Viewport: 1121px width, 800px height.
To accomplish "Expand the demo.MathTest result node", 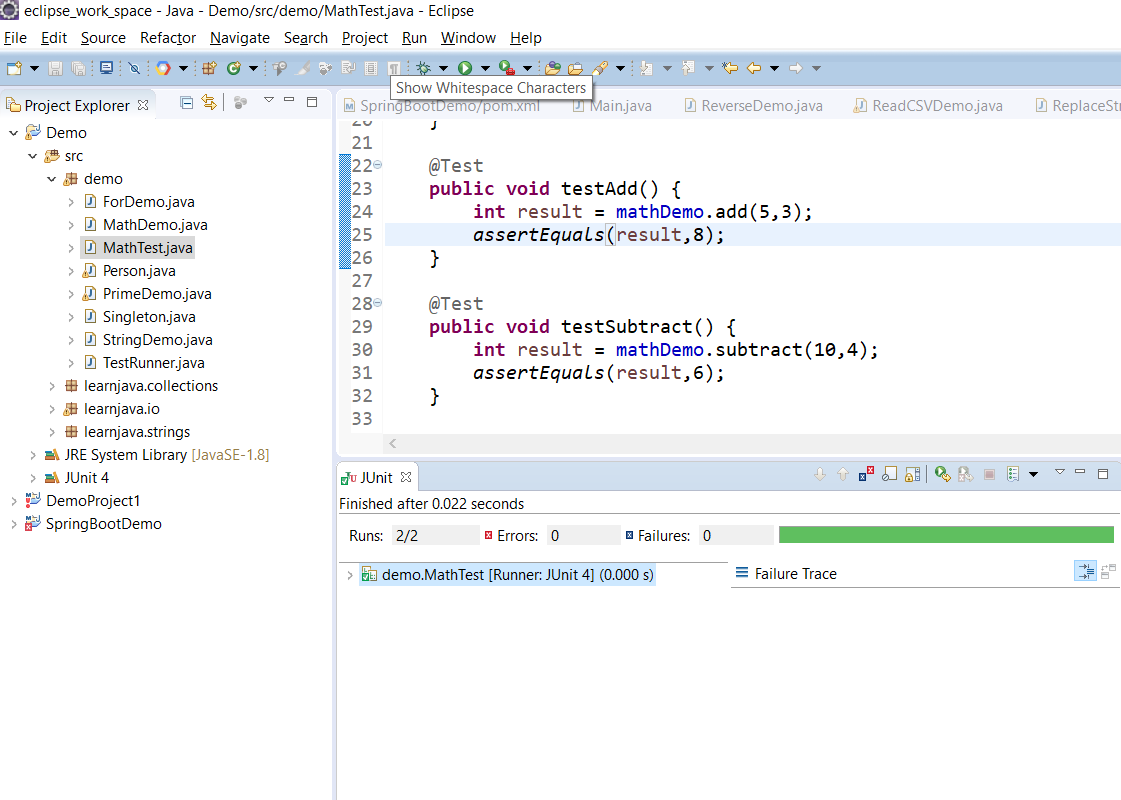I will coord(349,575).
